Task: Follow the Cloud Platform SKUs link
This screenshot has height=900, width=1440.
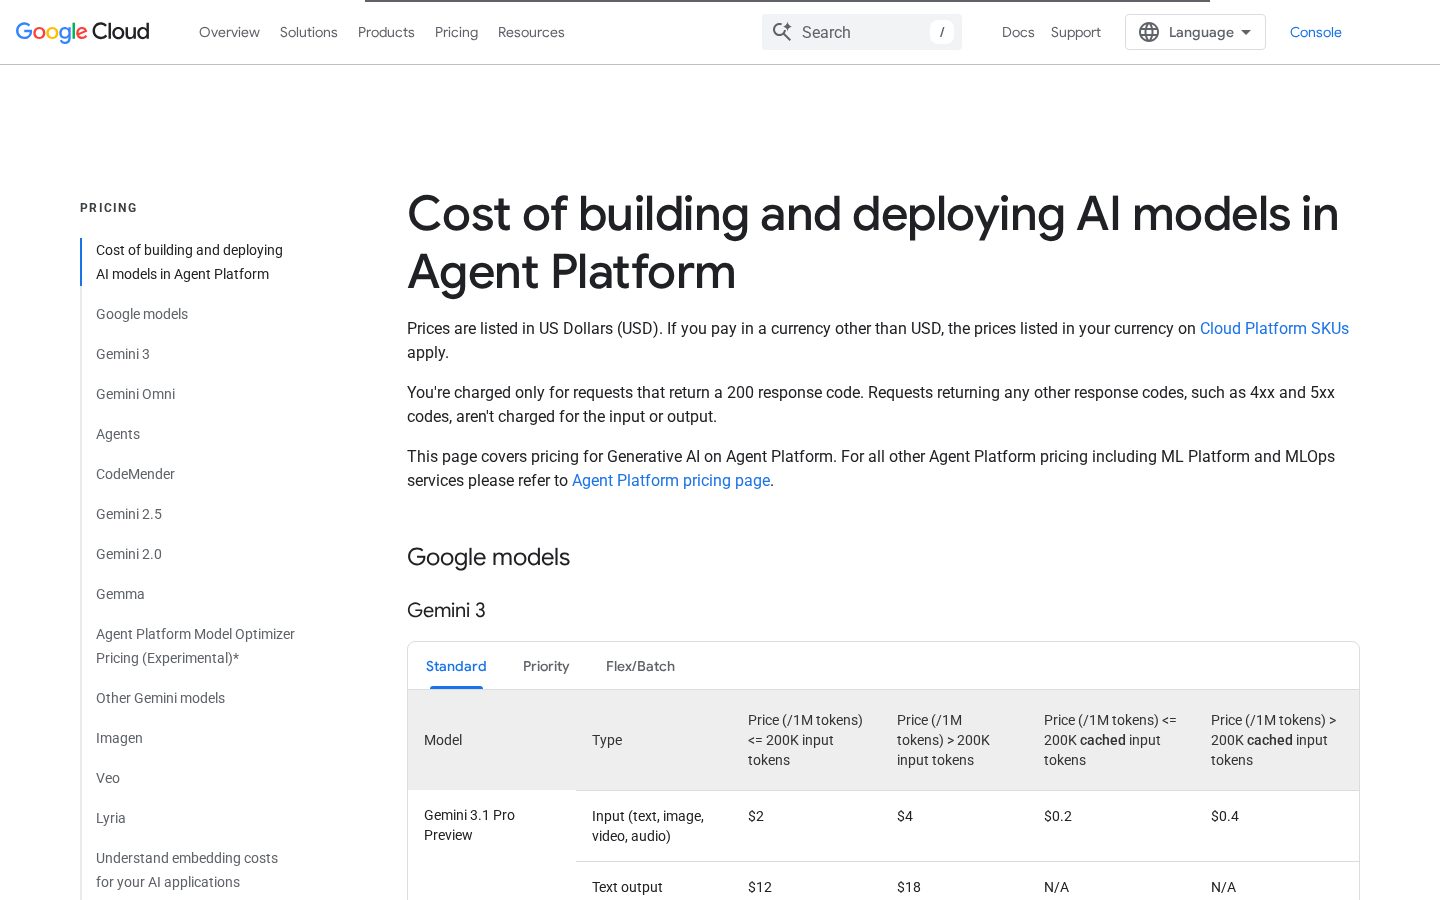Action: [x=1274, y=328]
